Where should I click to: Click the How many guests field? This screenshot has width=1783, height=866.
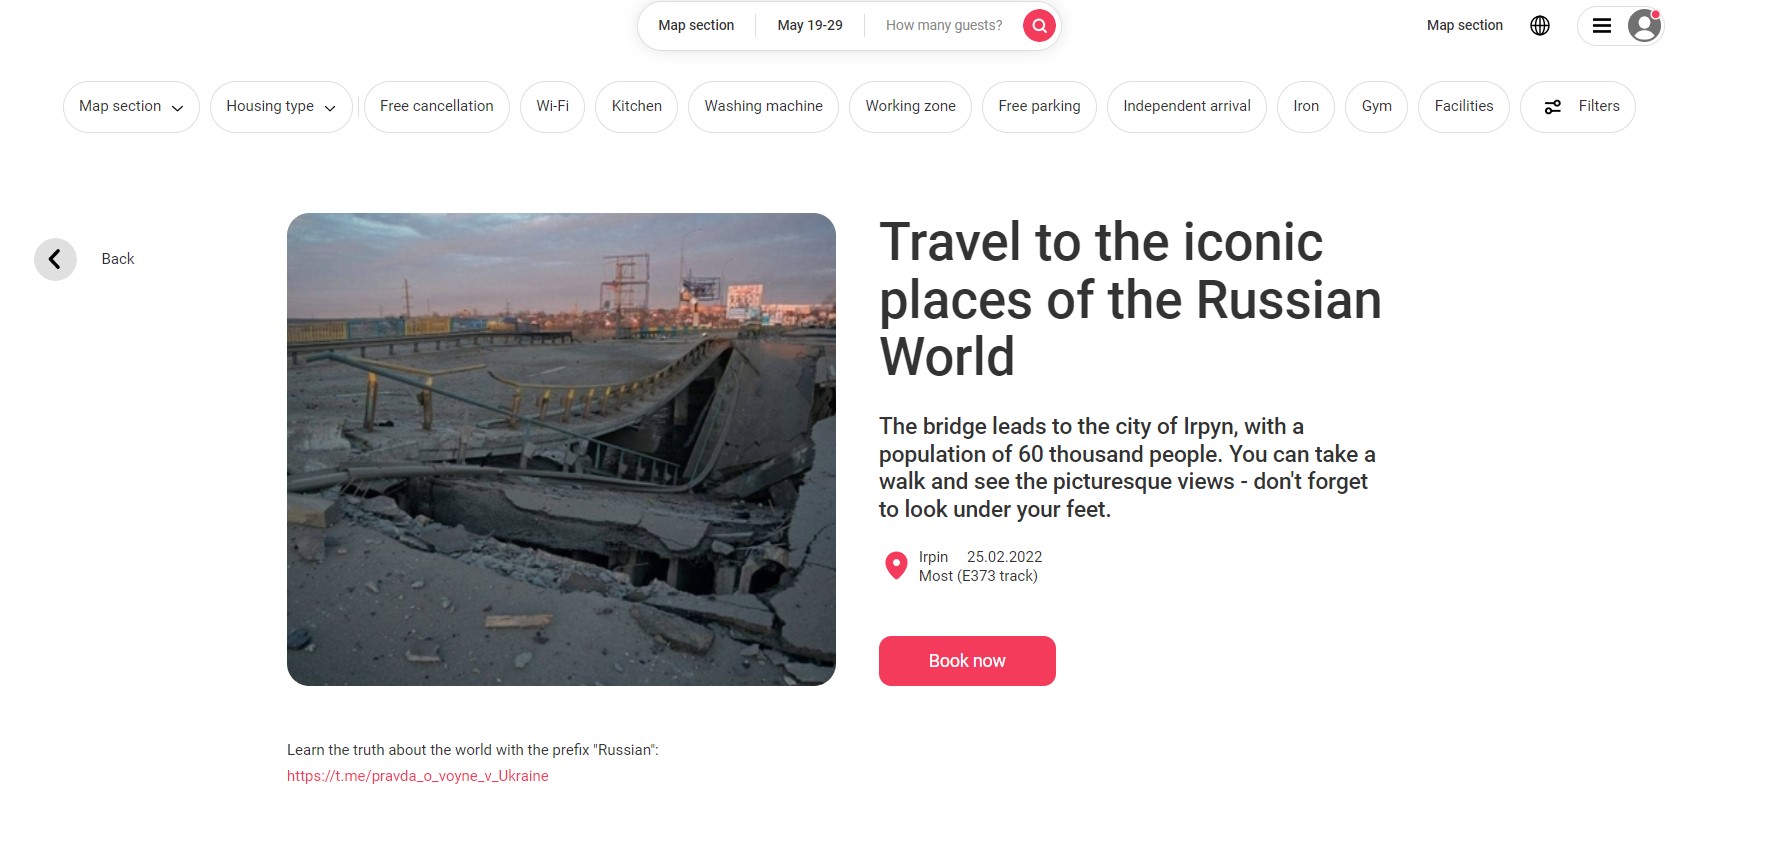pos(943,26)
